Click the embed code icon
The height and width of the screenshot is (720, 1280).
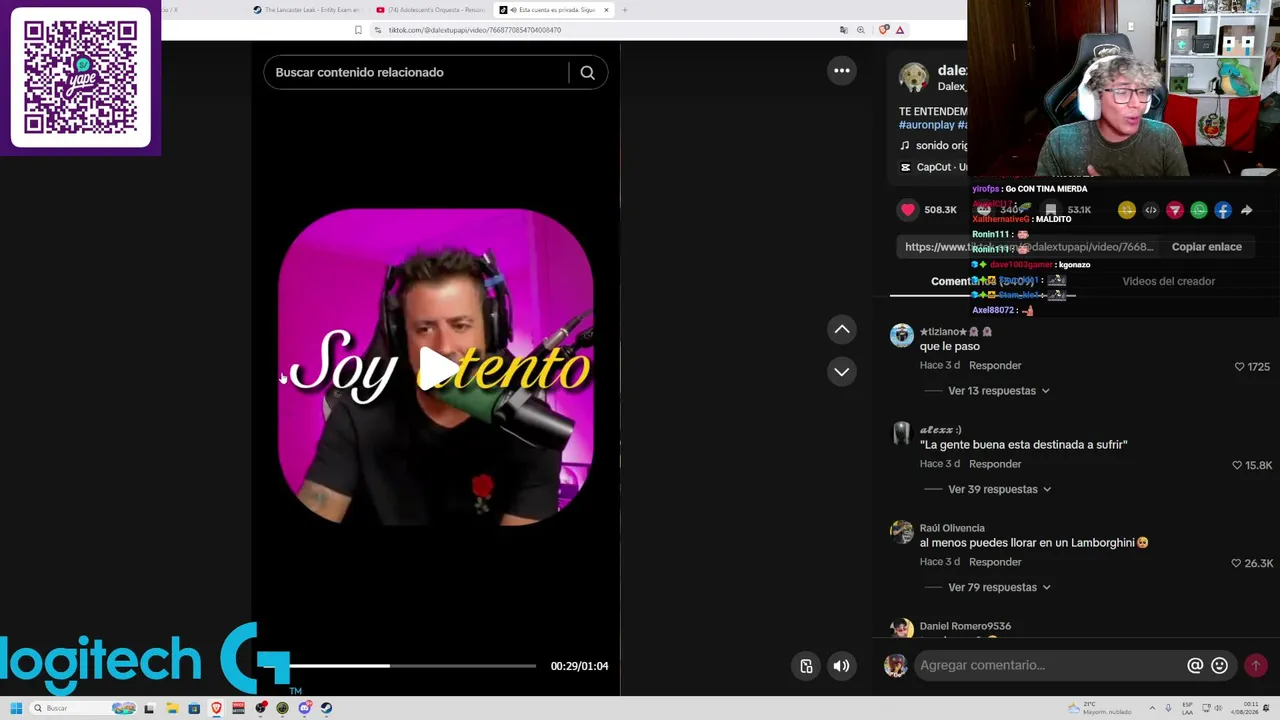coord(1151,210)
